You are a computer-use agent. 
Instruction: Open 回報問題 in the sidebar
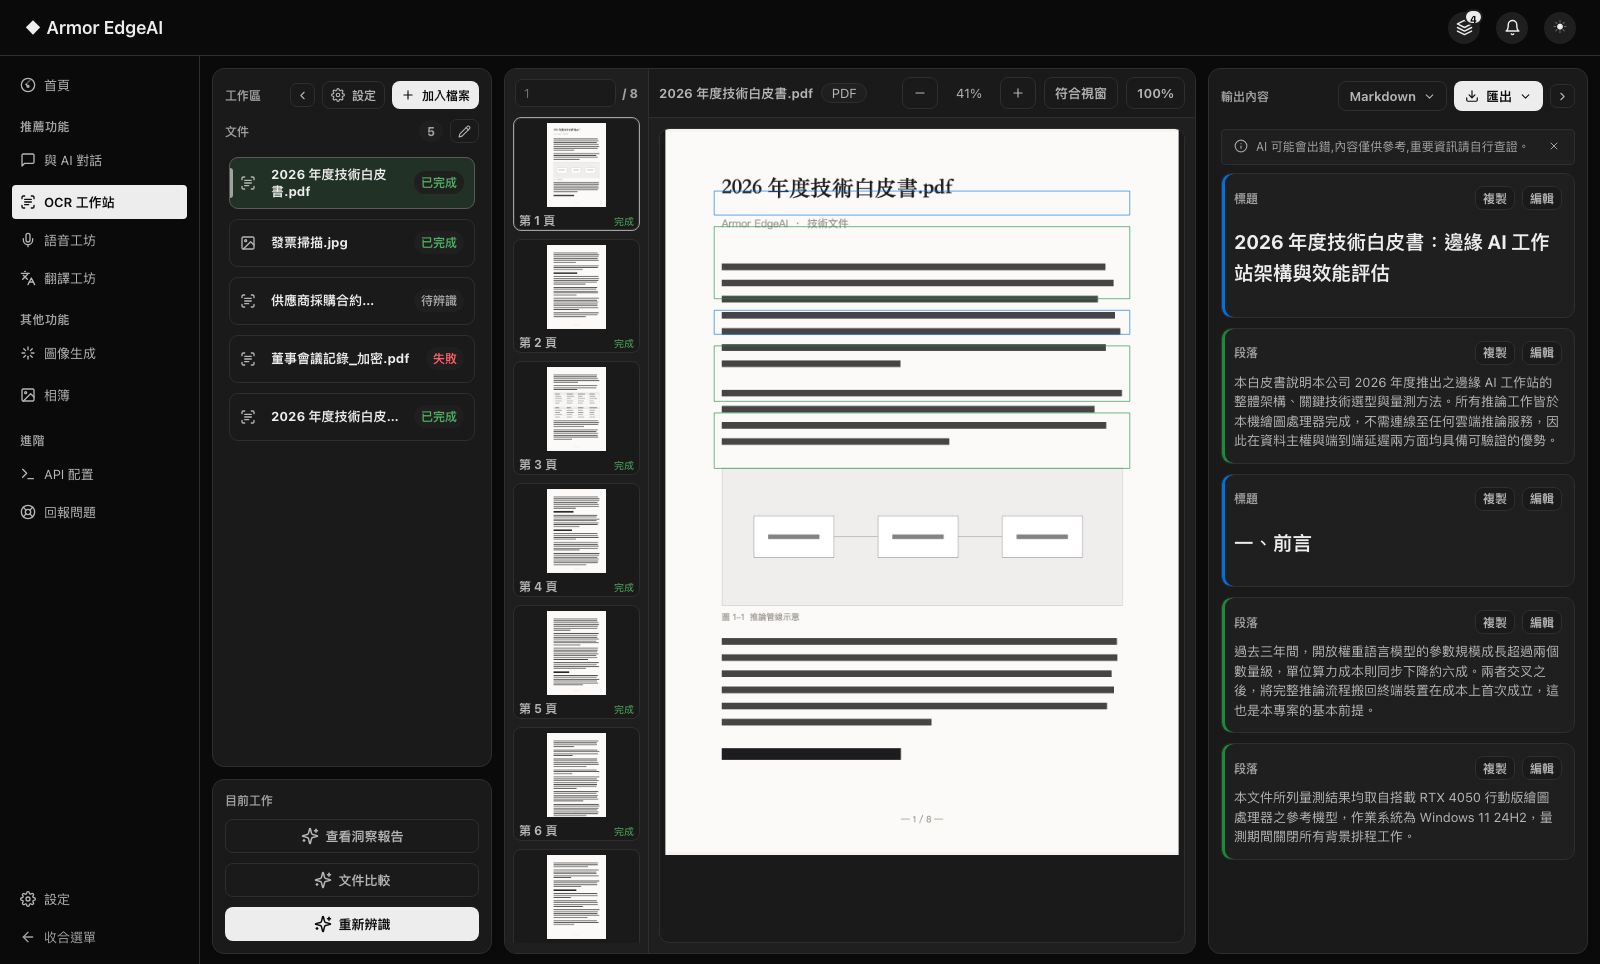[x=99, y=512]
